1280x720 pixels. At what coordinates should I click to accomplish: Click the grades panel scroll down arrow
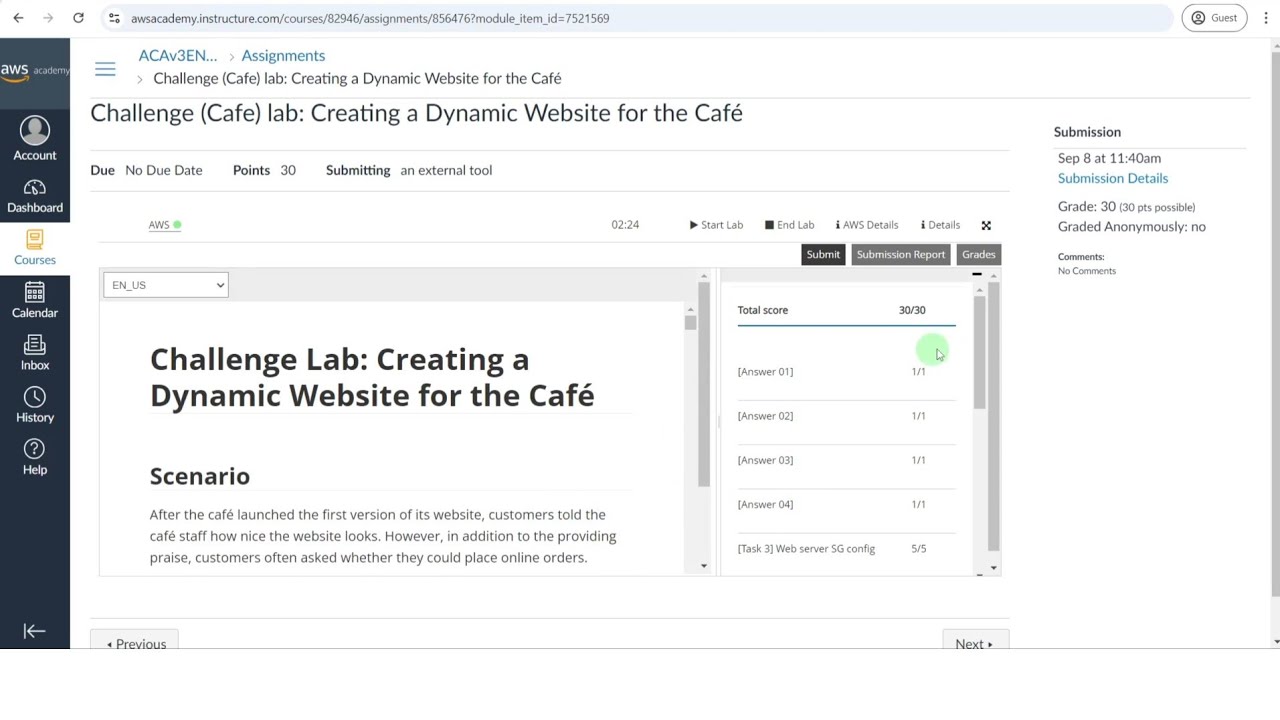(993, 567)
